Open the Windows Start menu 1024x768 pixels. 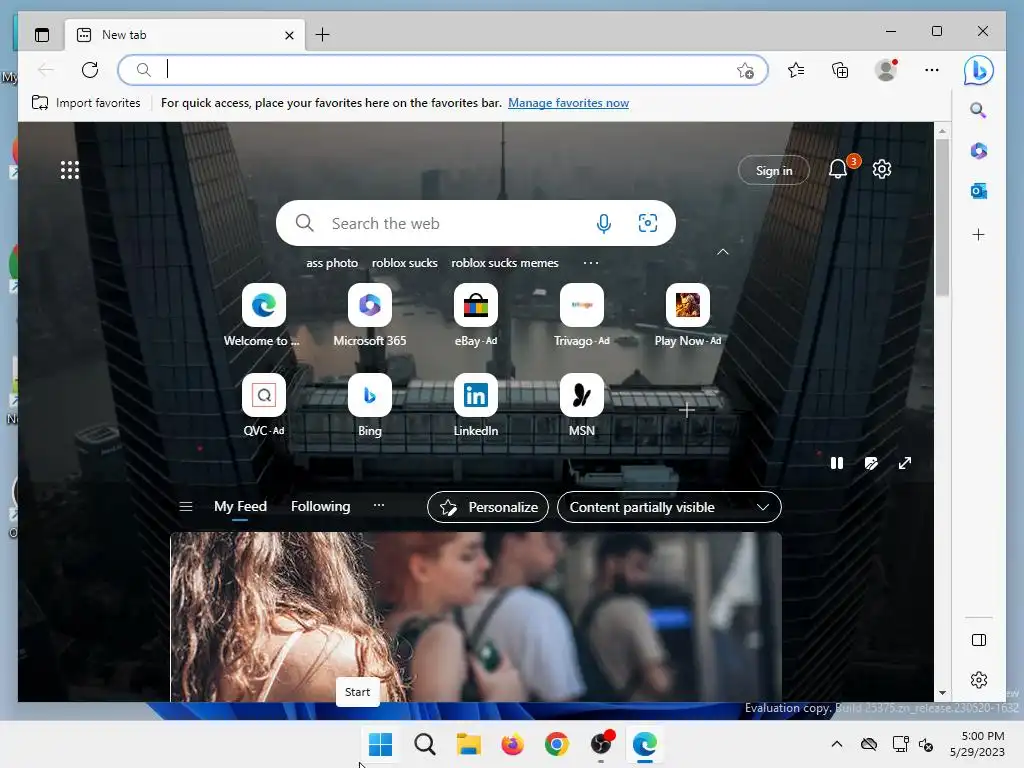click(x=380, y=744)
